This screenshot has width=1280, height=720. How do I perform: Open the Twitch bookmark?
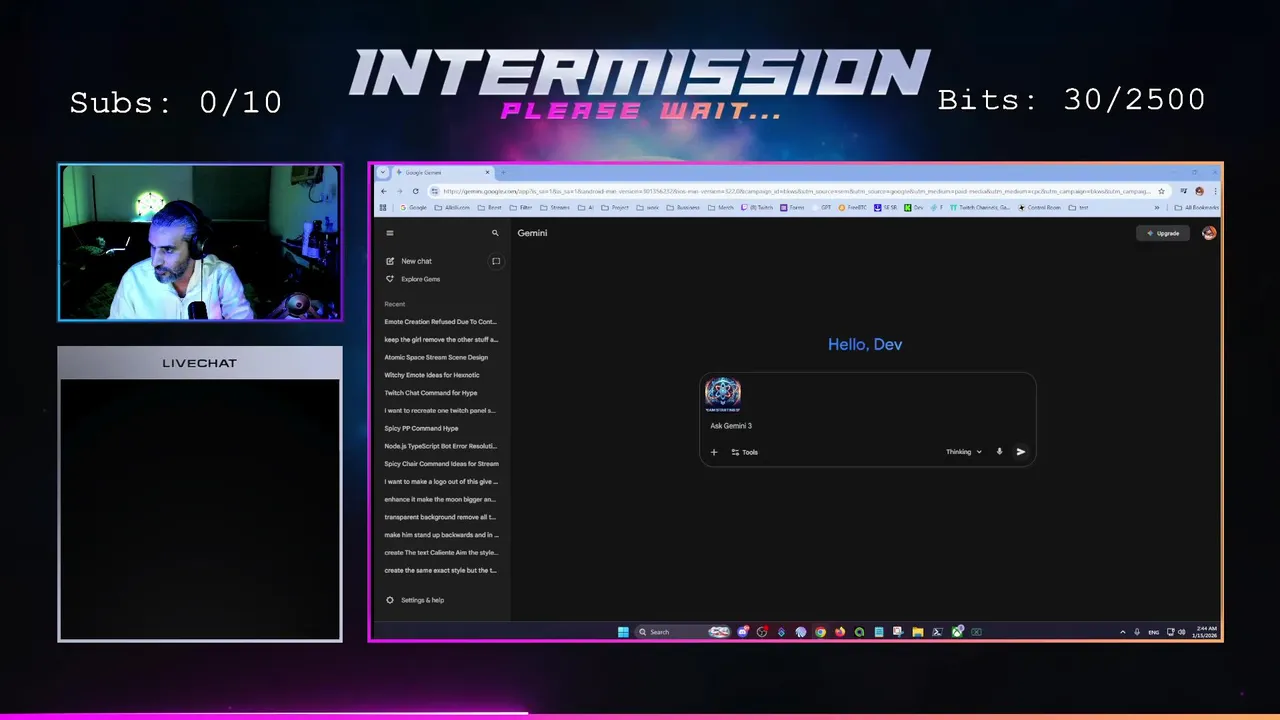point(759,207)
